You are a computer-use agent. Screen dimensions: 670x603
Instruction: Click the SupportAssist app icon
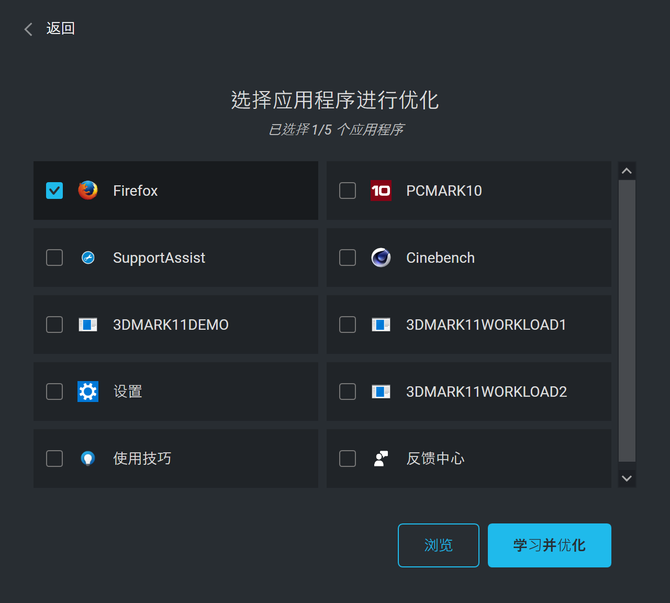[x=88, y=257]
